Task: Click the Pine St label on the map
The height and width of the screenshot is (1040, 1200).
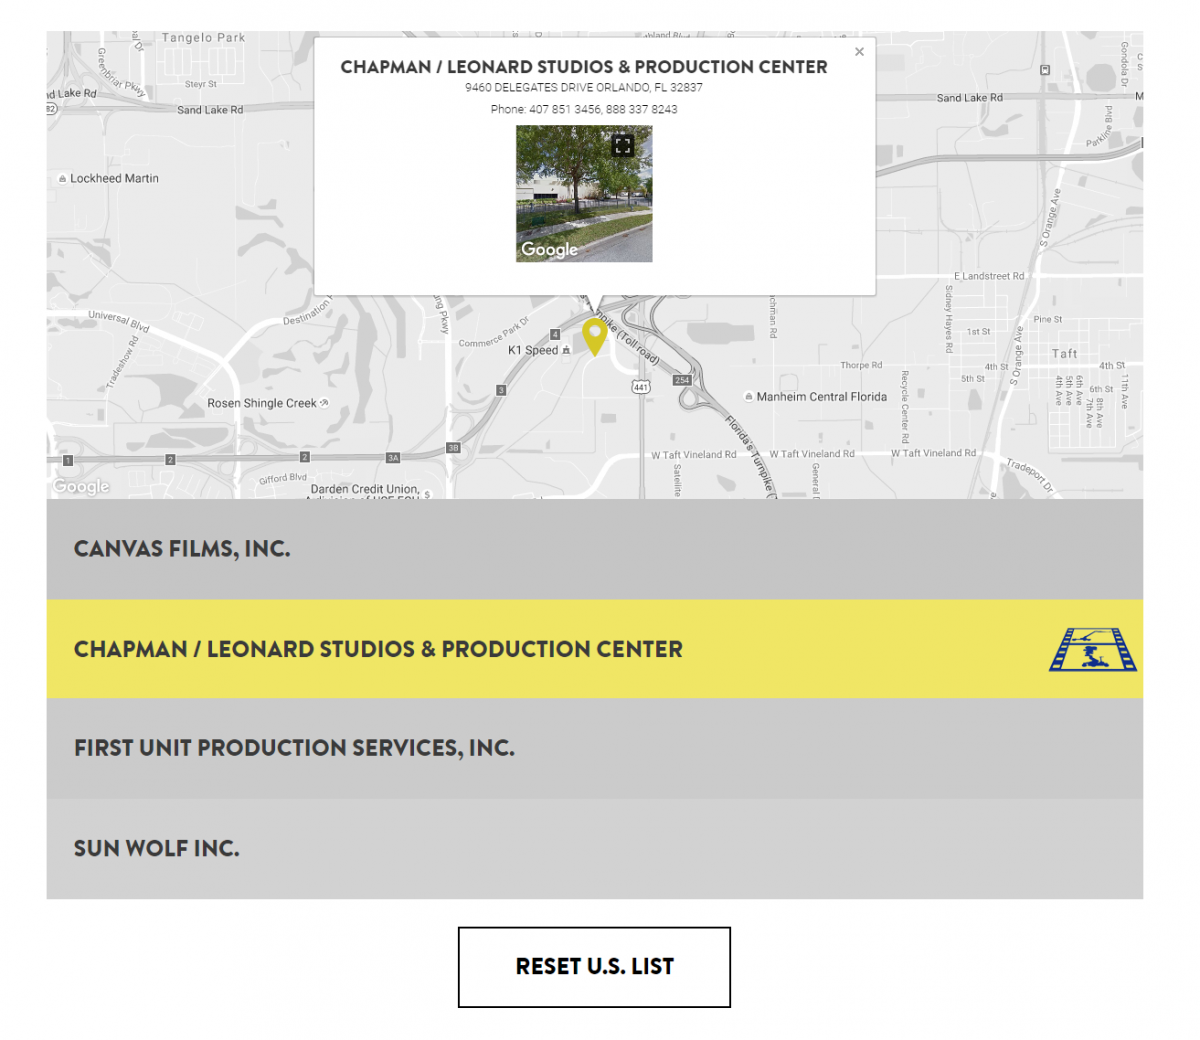Action: click(1048, 319)
